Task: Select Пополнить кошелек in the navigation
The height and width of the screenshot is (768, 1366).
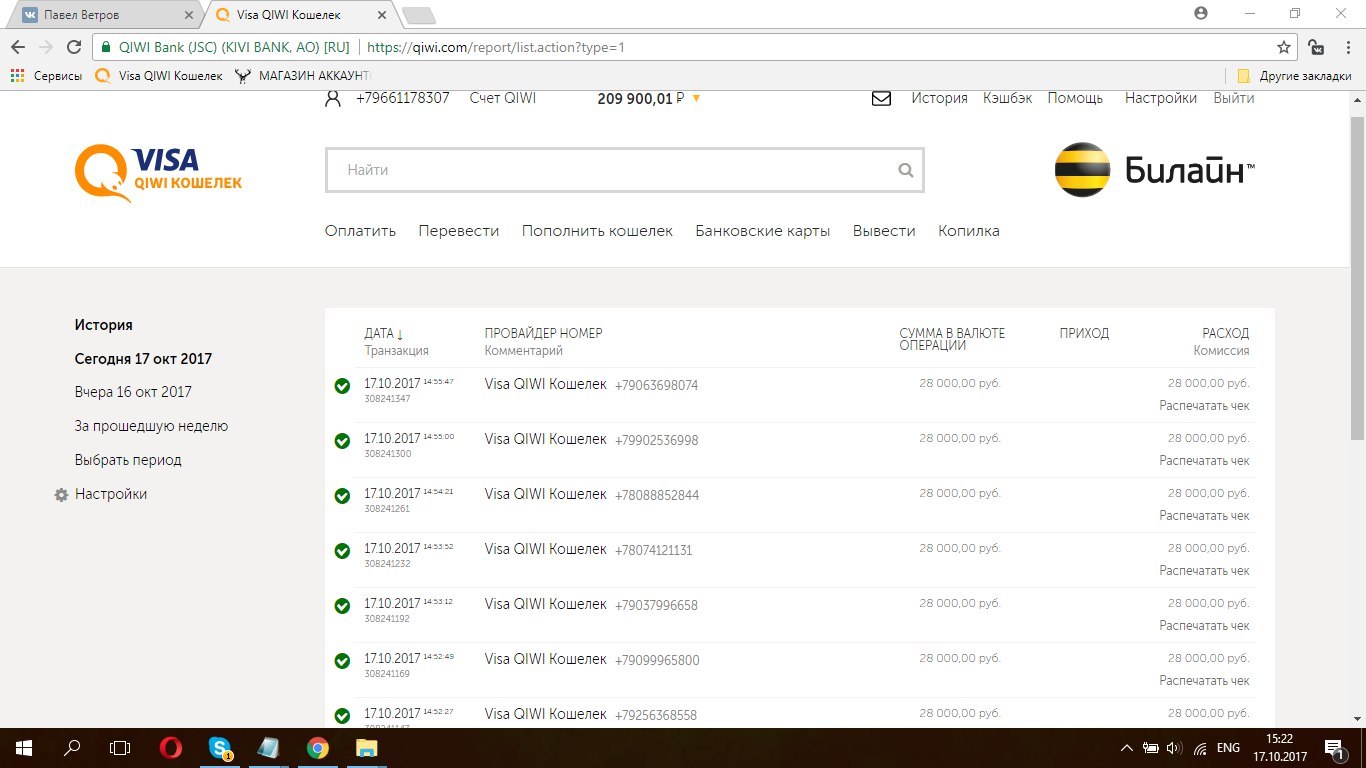Action: (598, 231)
